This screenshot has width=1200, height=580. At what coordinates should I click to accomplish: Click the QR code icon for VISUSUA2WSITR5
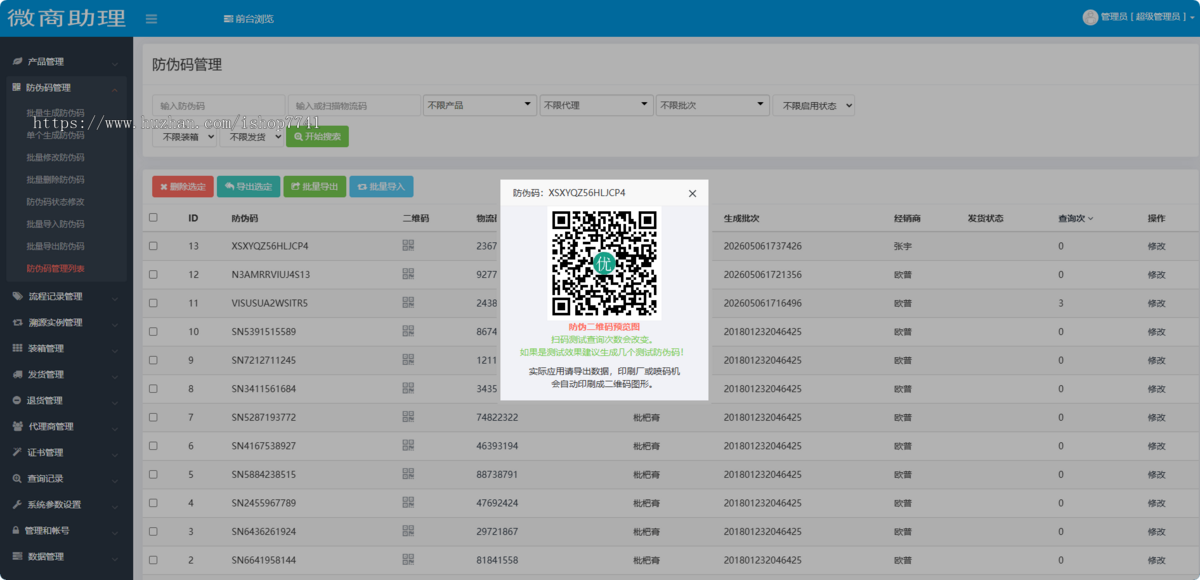click(408, 303)
